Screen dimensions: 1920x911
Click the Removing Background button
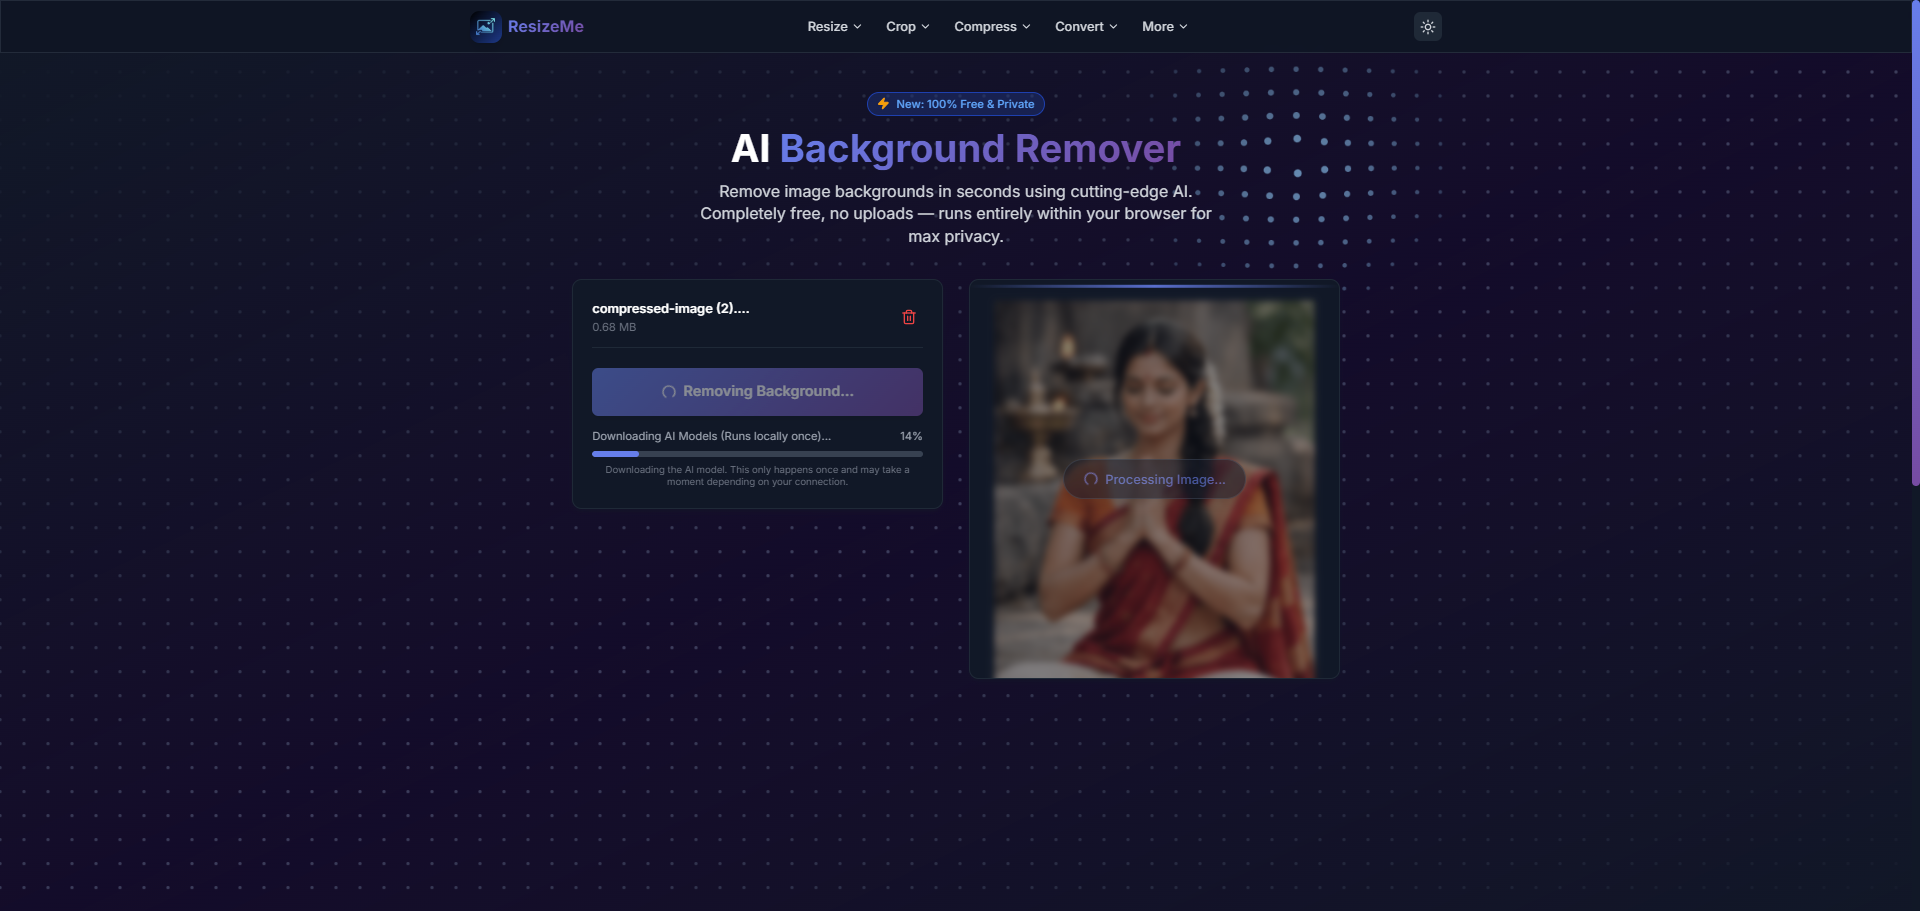coord(757,391)
